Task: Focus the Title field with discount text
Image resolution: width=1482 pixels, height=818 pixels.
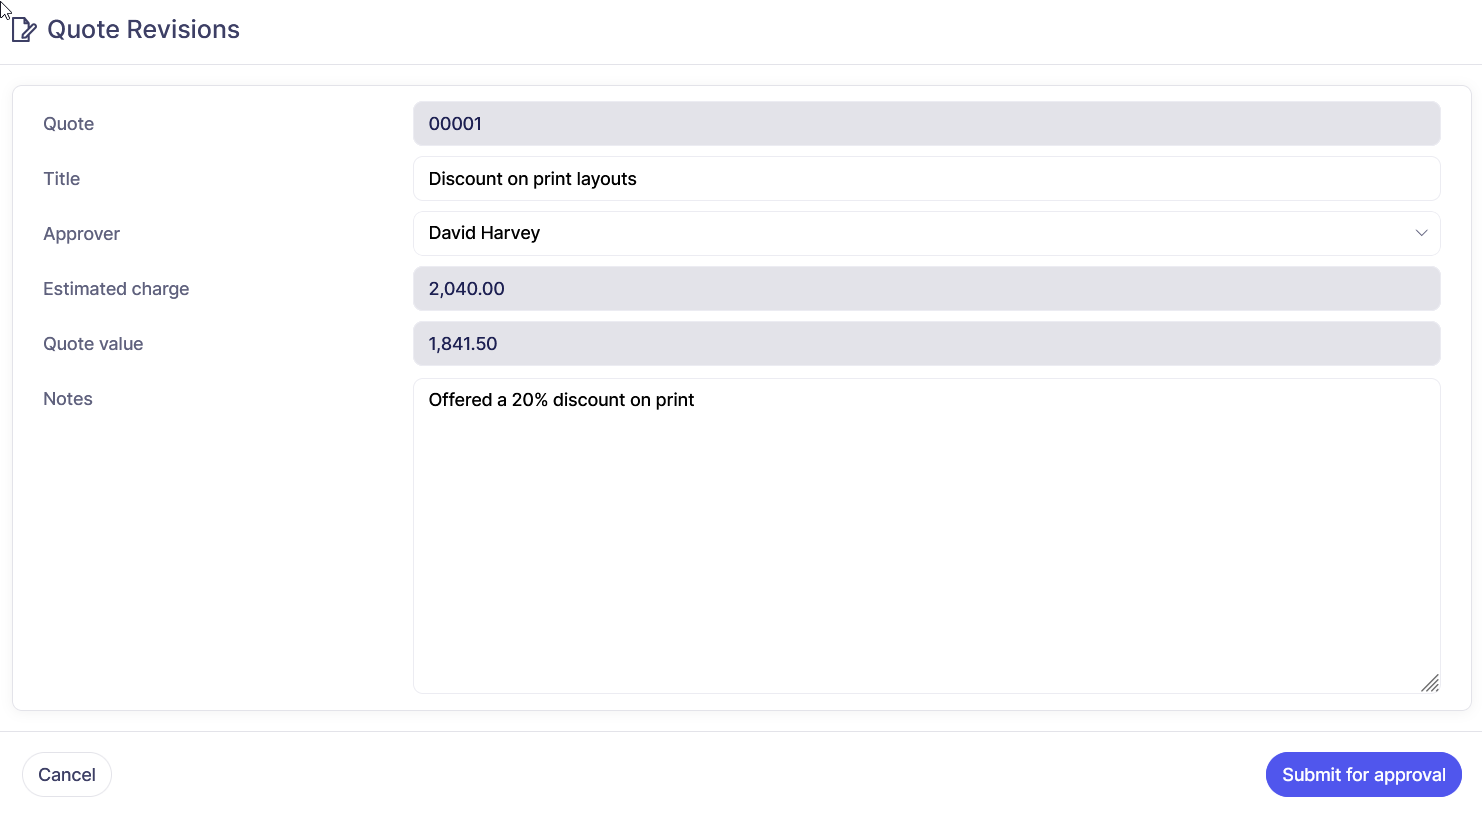Action: coord(926,179)
